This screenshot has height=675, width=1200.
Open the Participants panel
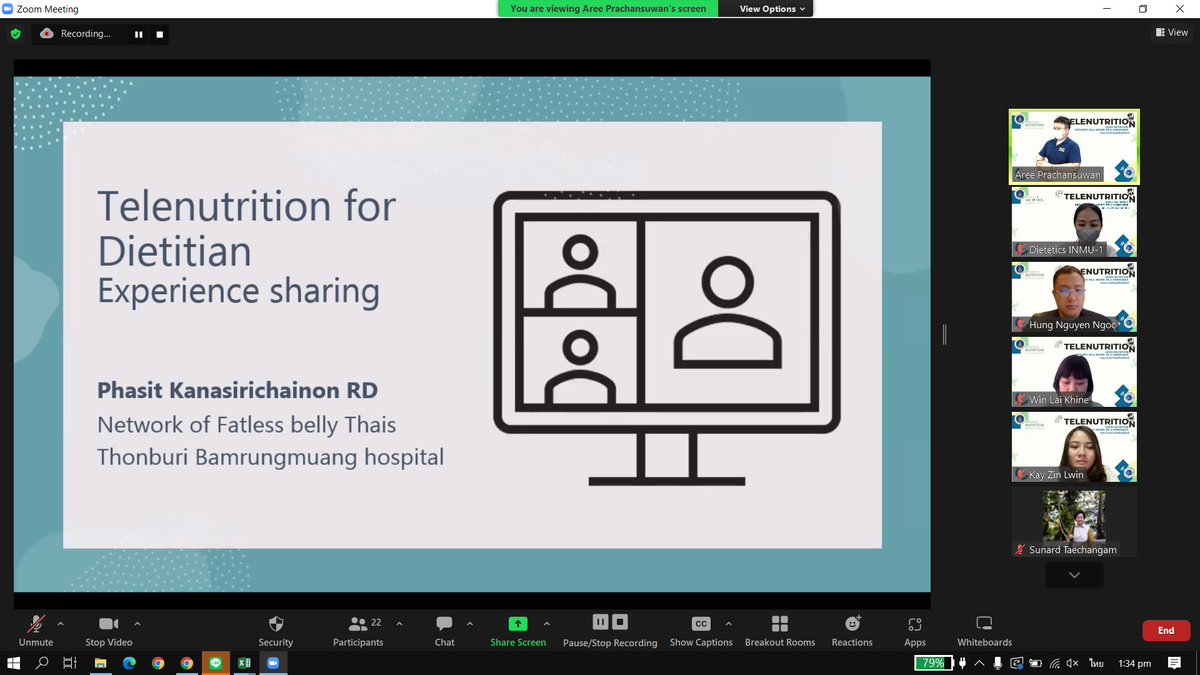click(358, 629)
